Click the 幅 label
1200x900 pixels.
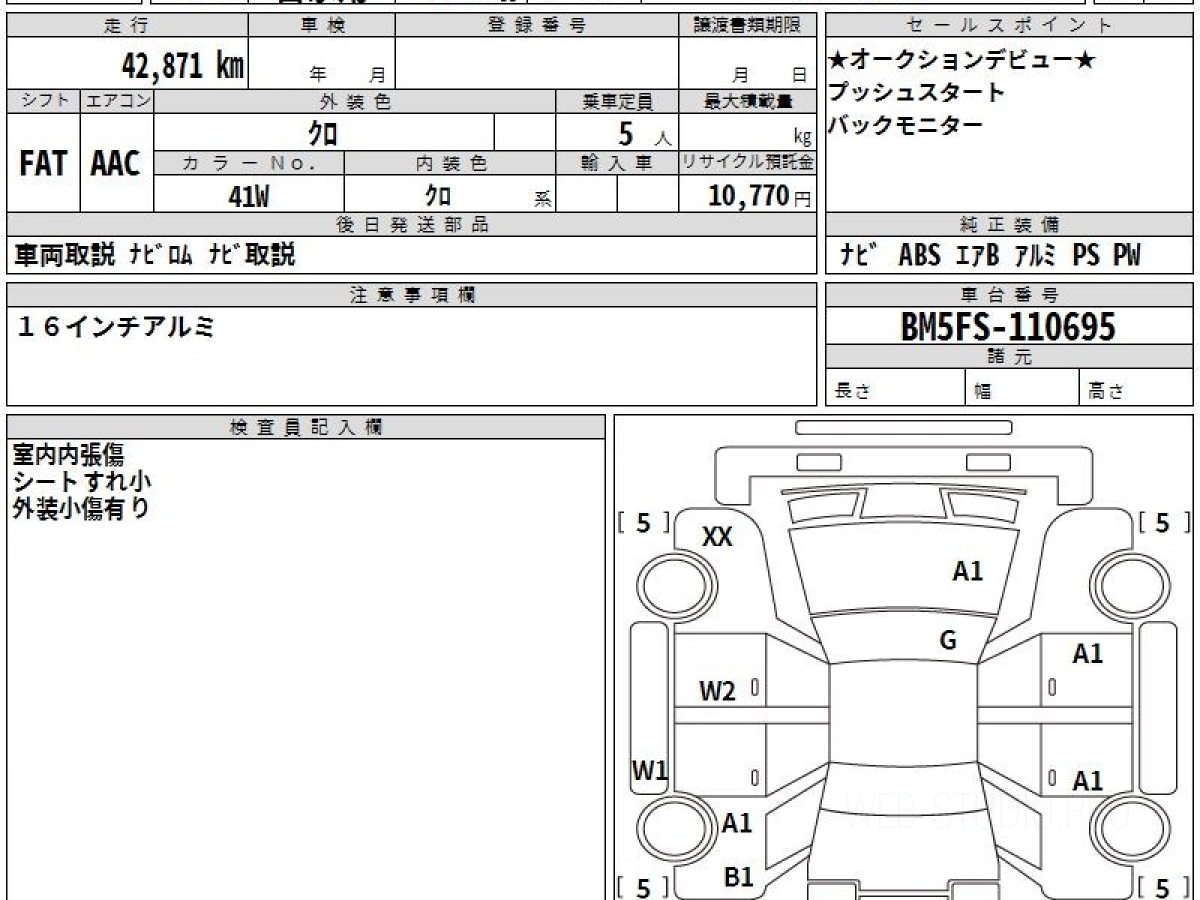click(984, 392)
